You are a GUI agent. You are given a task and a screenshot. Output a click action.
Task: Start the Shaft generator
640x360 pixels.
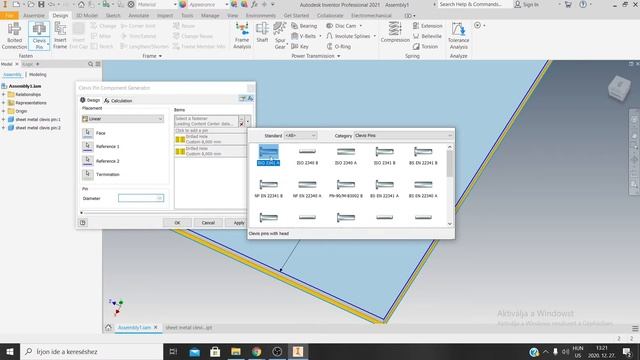pos(262,33)
